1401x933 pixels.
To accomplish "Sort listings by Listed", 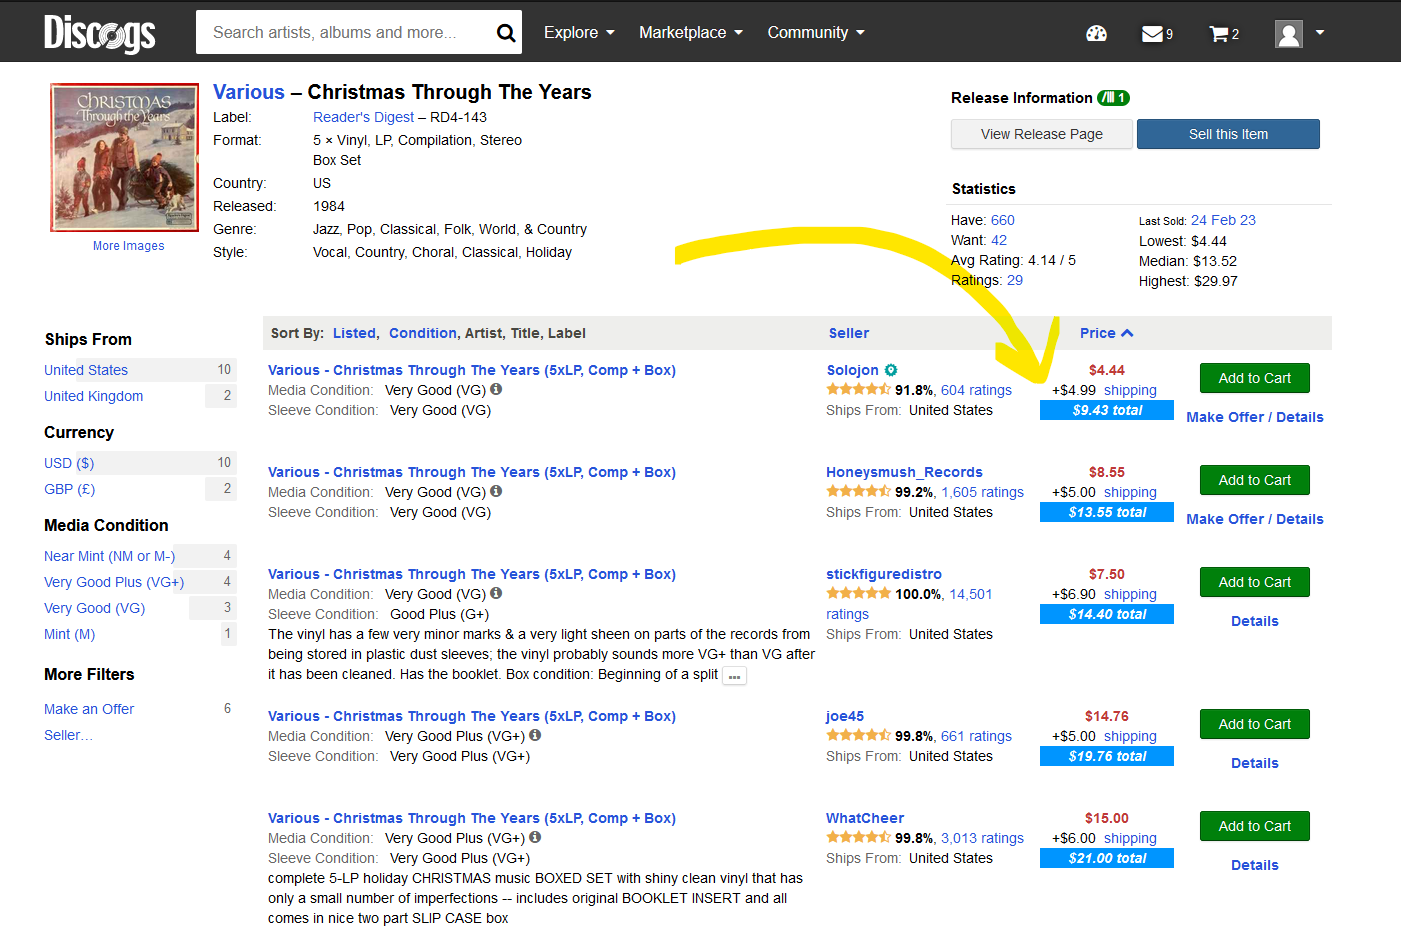I will [354, 333].
